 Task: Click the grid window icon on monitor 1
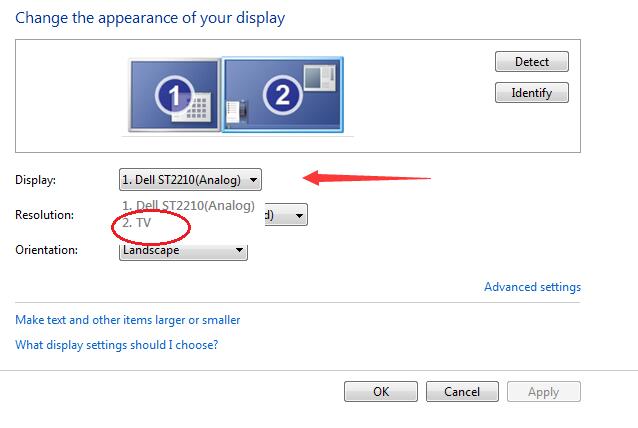pos(199,105)
